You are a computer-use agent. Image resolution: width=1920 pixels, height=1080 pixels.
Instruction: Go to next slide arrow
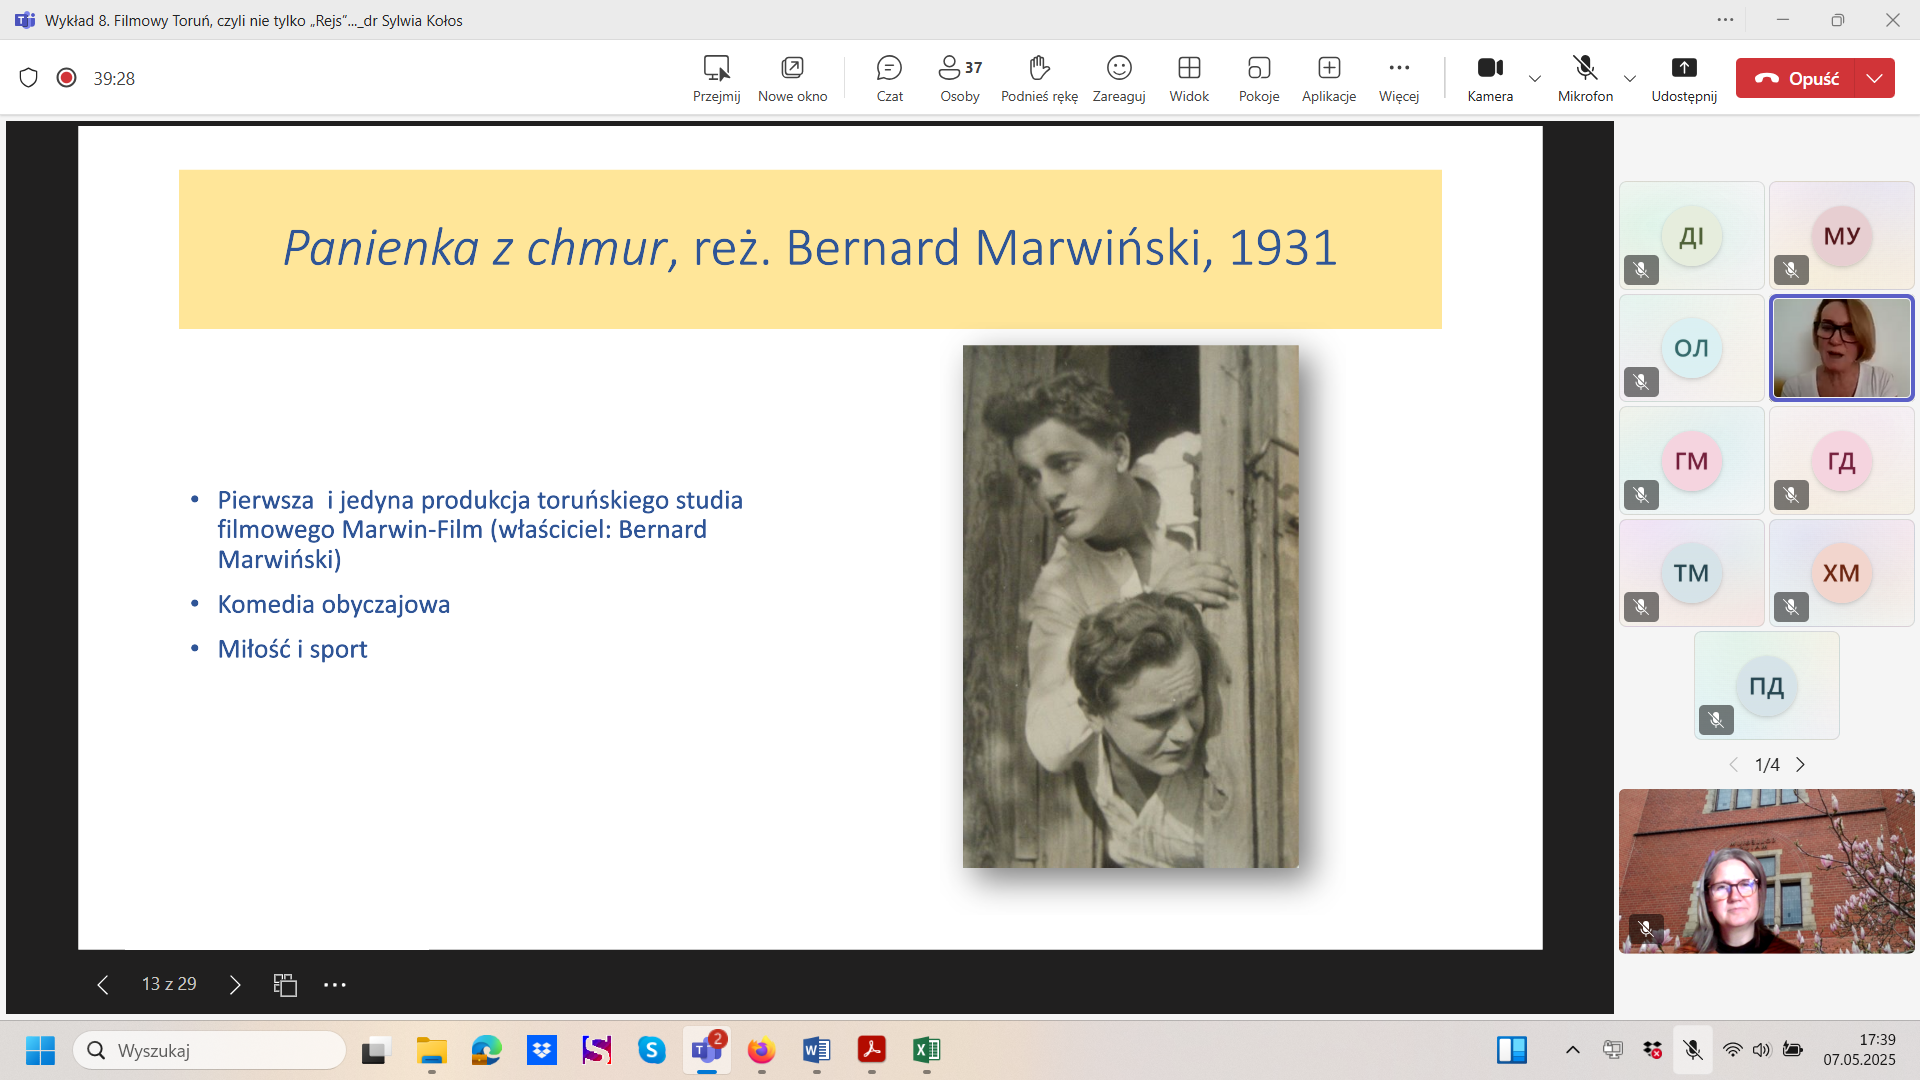(235, 985)
